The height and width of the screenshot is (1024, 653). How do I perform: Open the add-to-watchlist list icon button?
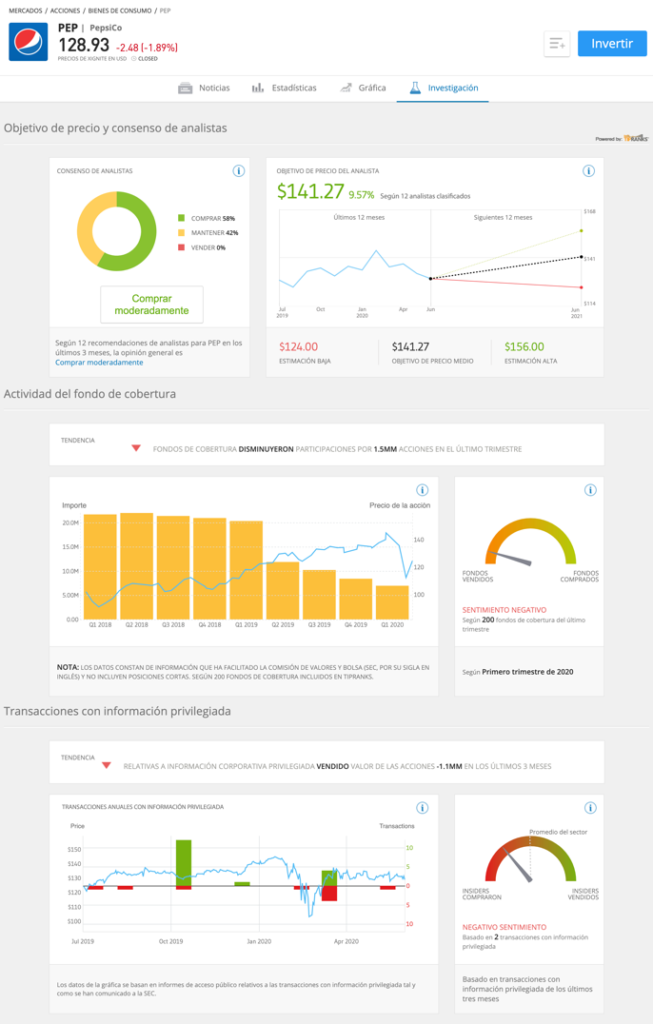pyautogui.click(x=557, y=44)
